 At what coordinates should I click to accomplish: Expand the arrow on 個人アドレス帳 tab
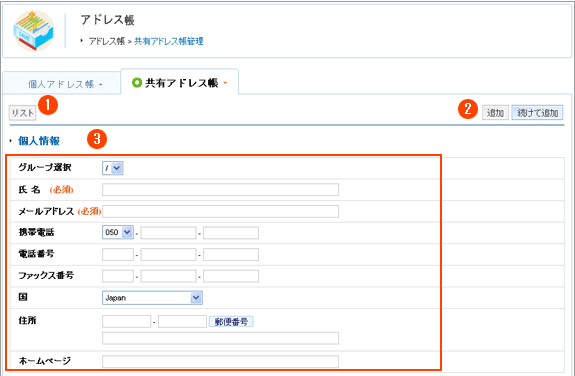[x=101, y=85]
